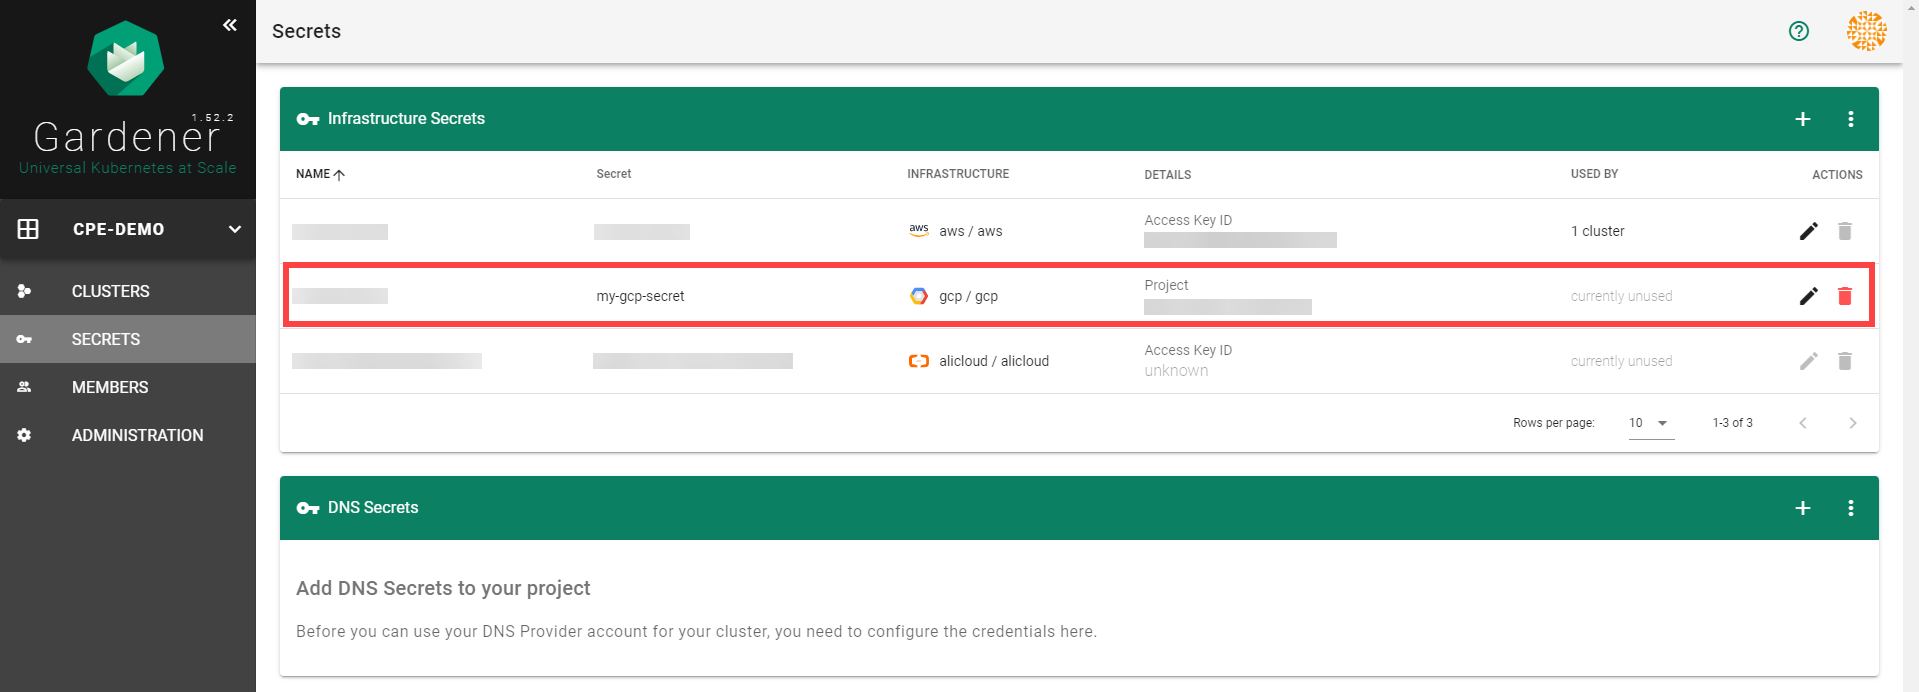The image size is (1919, 692).
Task: Click the Gardener logo
Action: (x=125, y=60)
